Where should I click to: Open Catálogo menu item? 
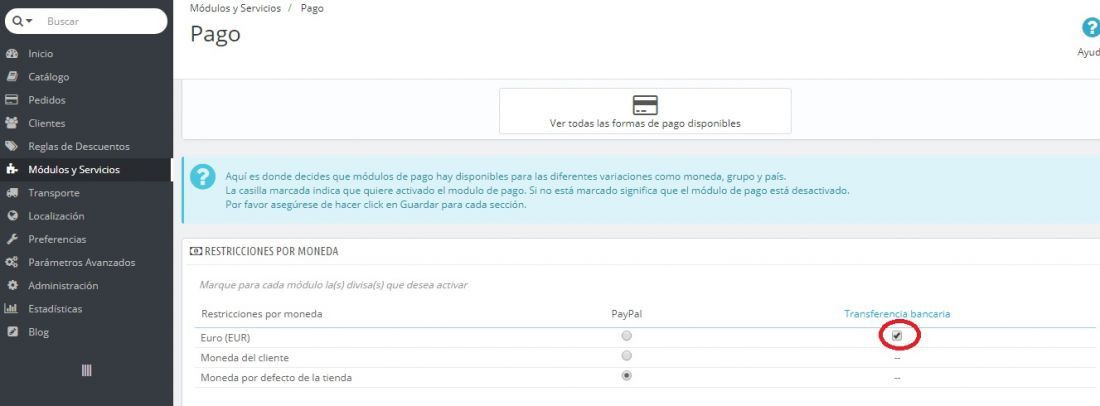click(48, 77)
